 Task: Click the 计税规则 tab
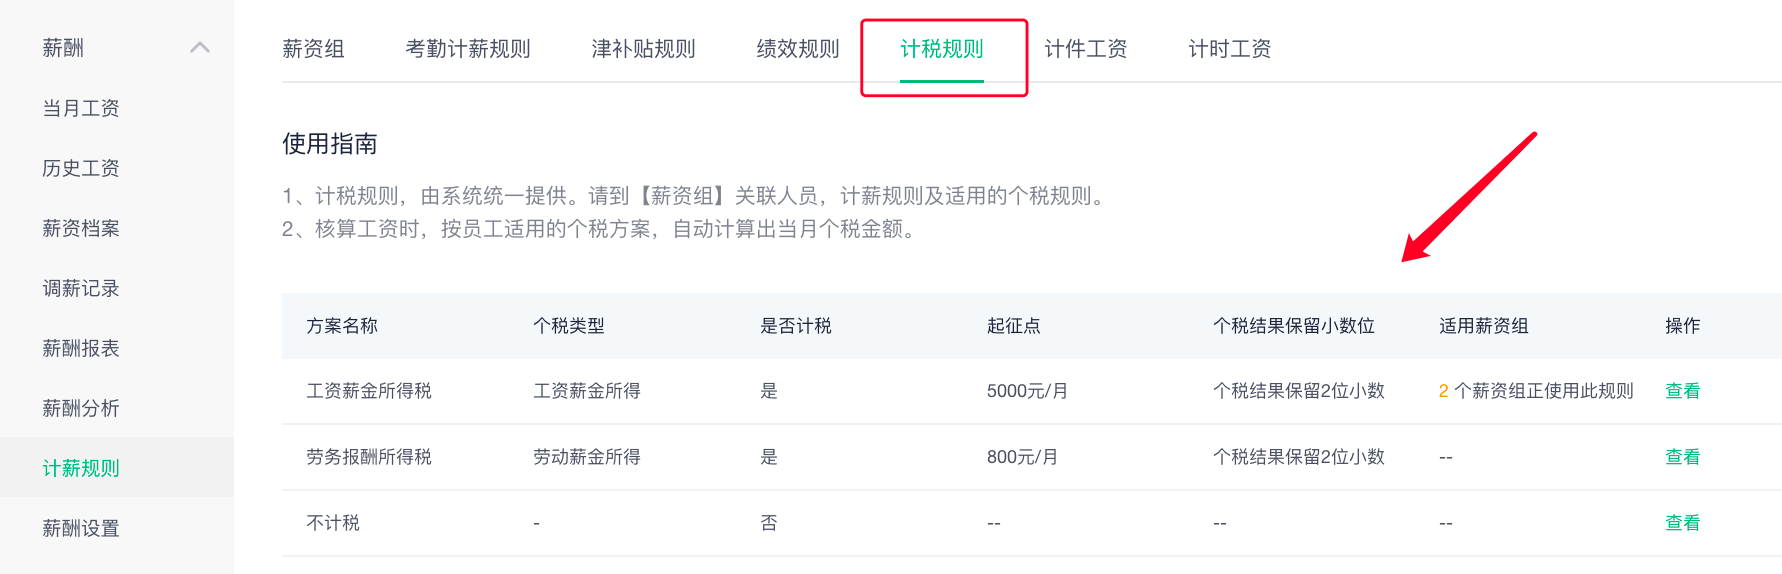tap(942, 49)
